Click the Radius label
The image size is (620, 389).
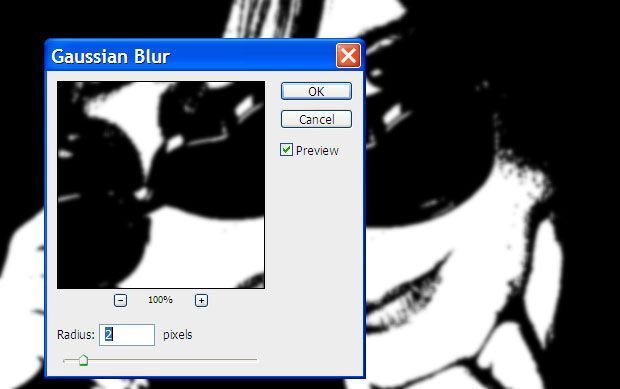[x=76, y=335]
